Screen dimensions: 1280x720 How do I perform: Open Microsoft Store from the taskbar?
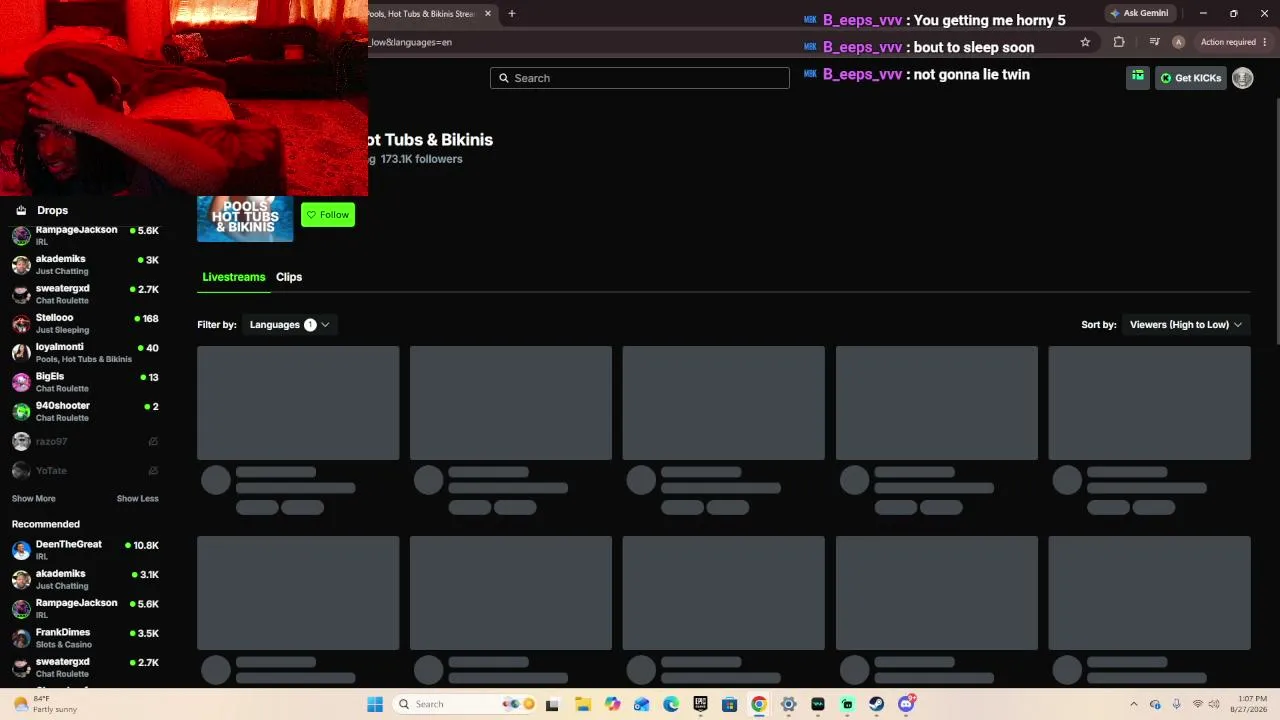tap(730, 704)
